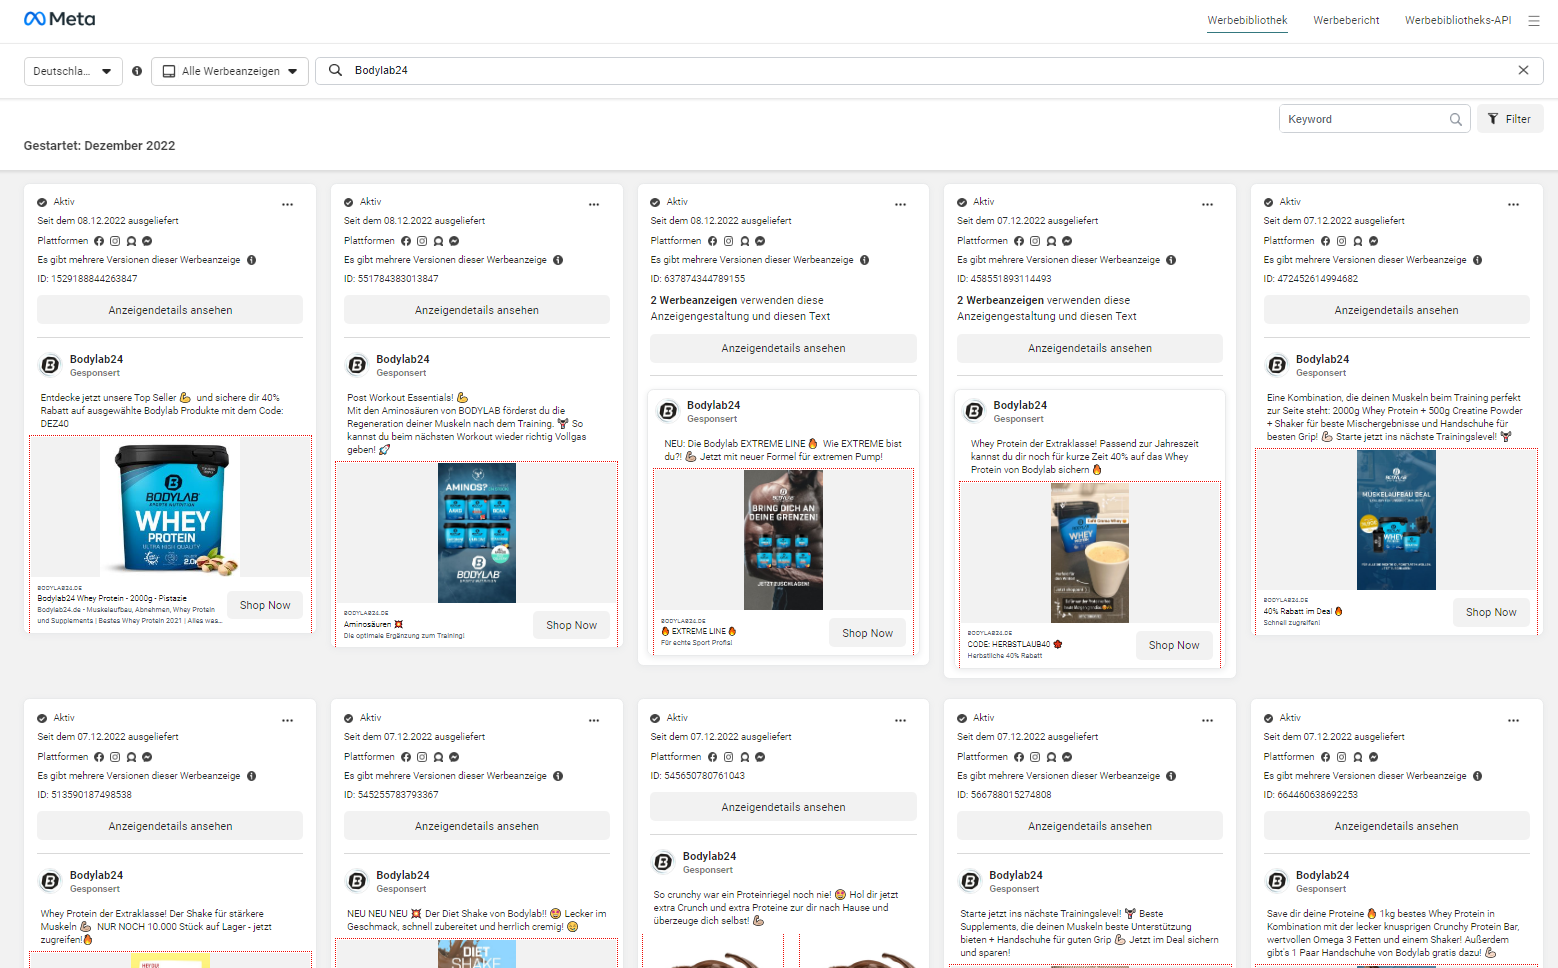Open three-dot menu for ad 472452614994682

1514,204
